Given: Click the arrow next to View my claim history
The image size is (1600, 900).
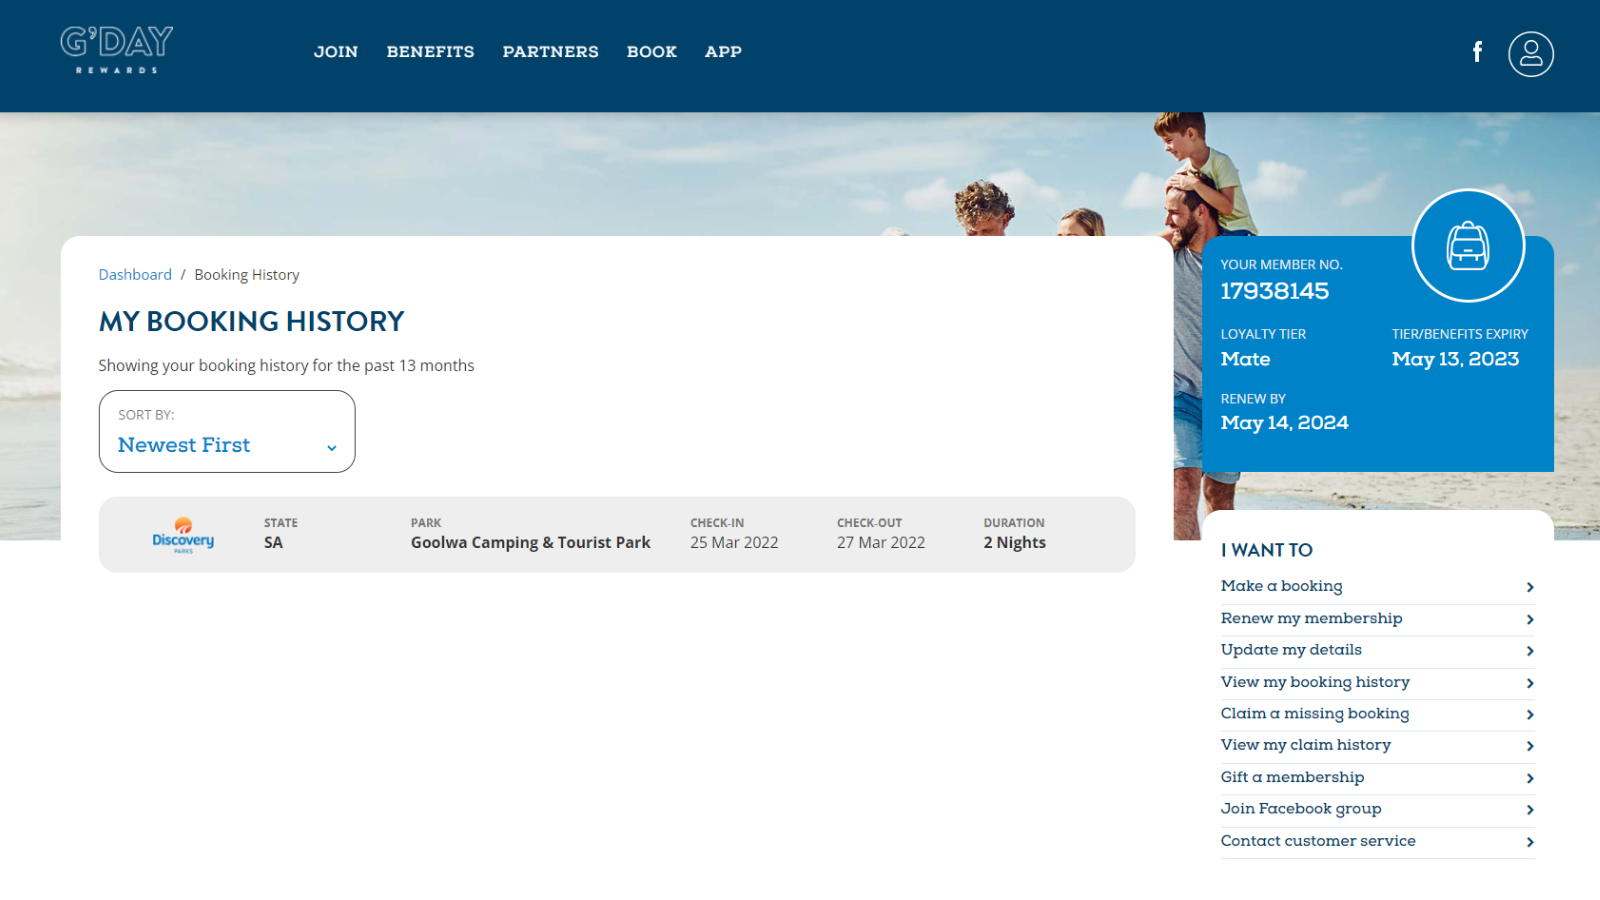Looking at the screenshot, I should (x=1530, y=746).
